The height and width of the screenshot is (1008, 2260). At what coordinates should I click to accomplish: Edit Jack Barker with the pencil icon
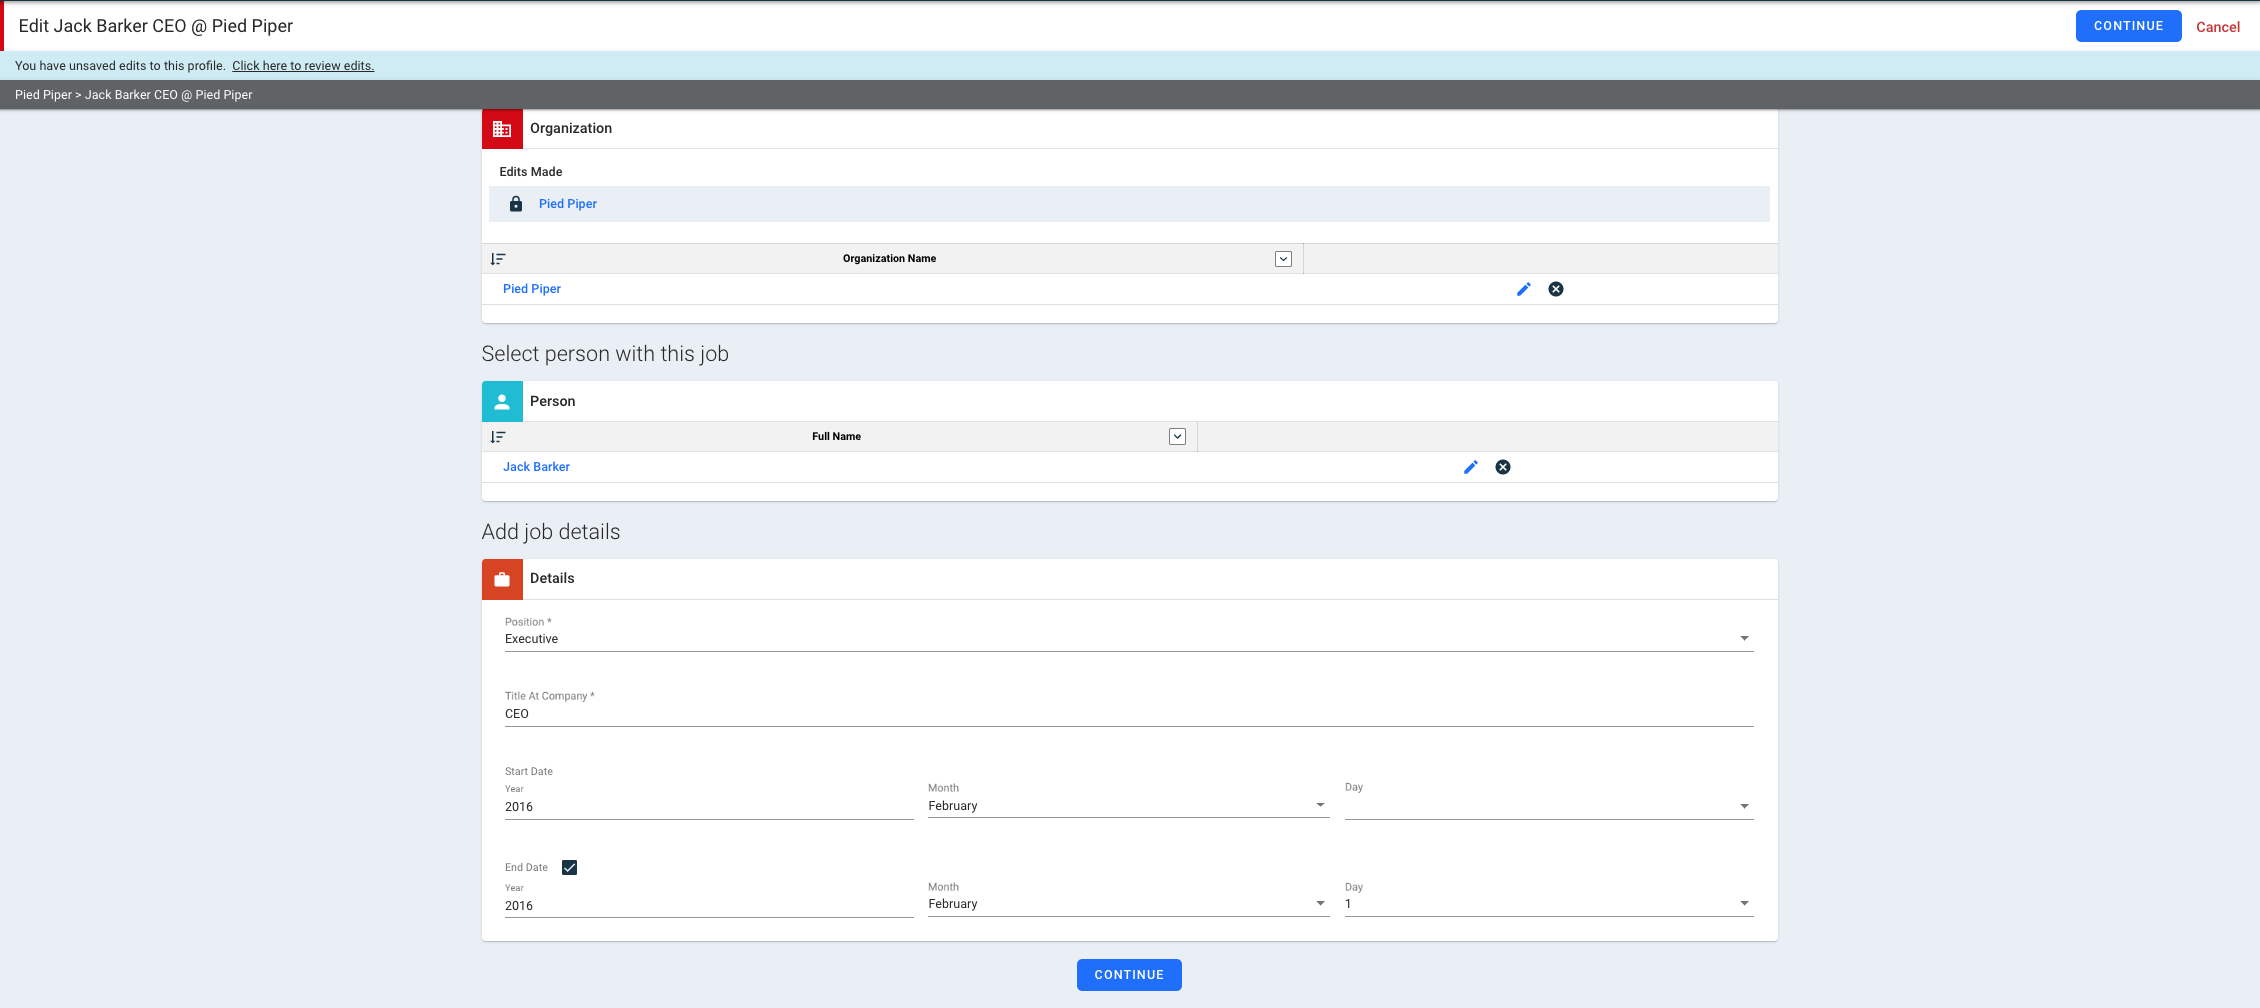(1471, 467)
